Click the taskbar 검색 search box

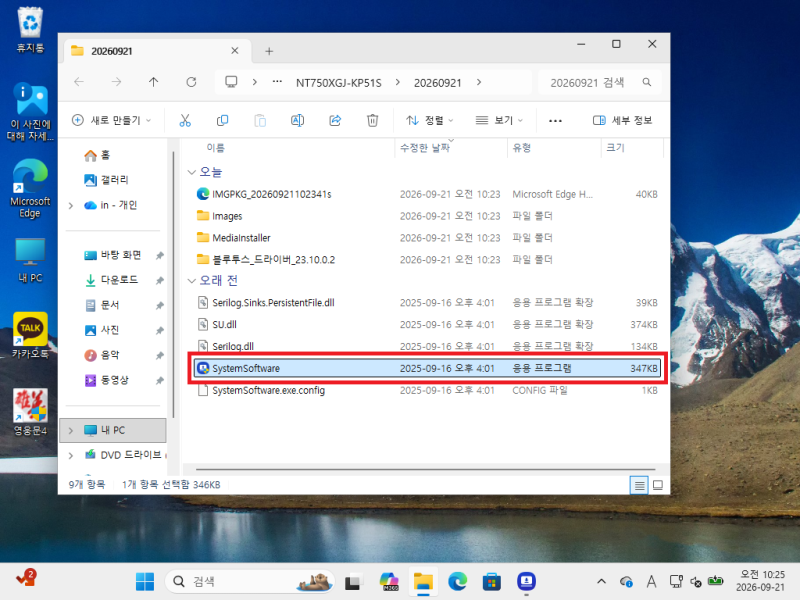pyautogui.click(x=250, y=581)
